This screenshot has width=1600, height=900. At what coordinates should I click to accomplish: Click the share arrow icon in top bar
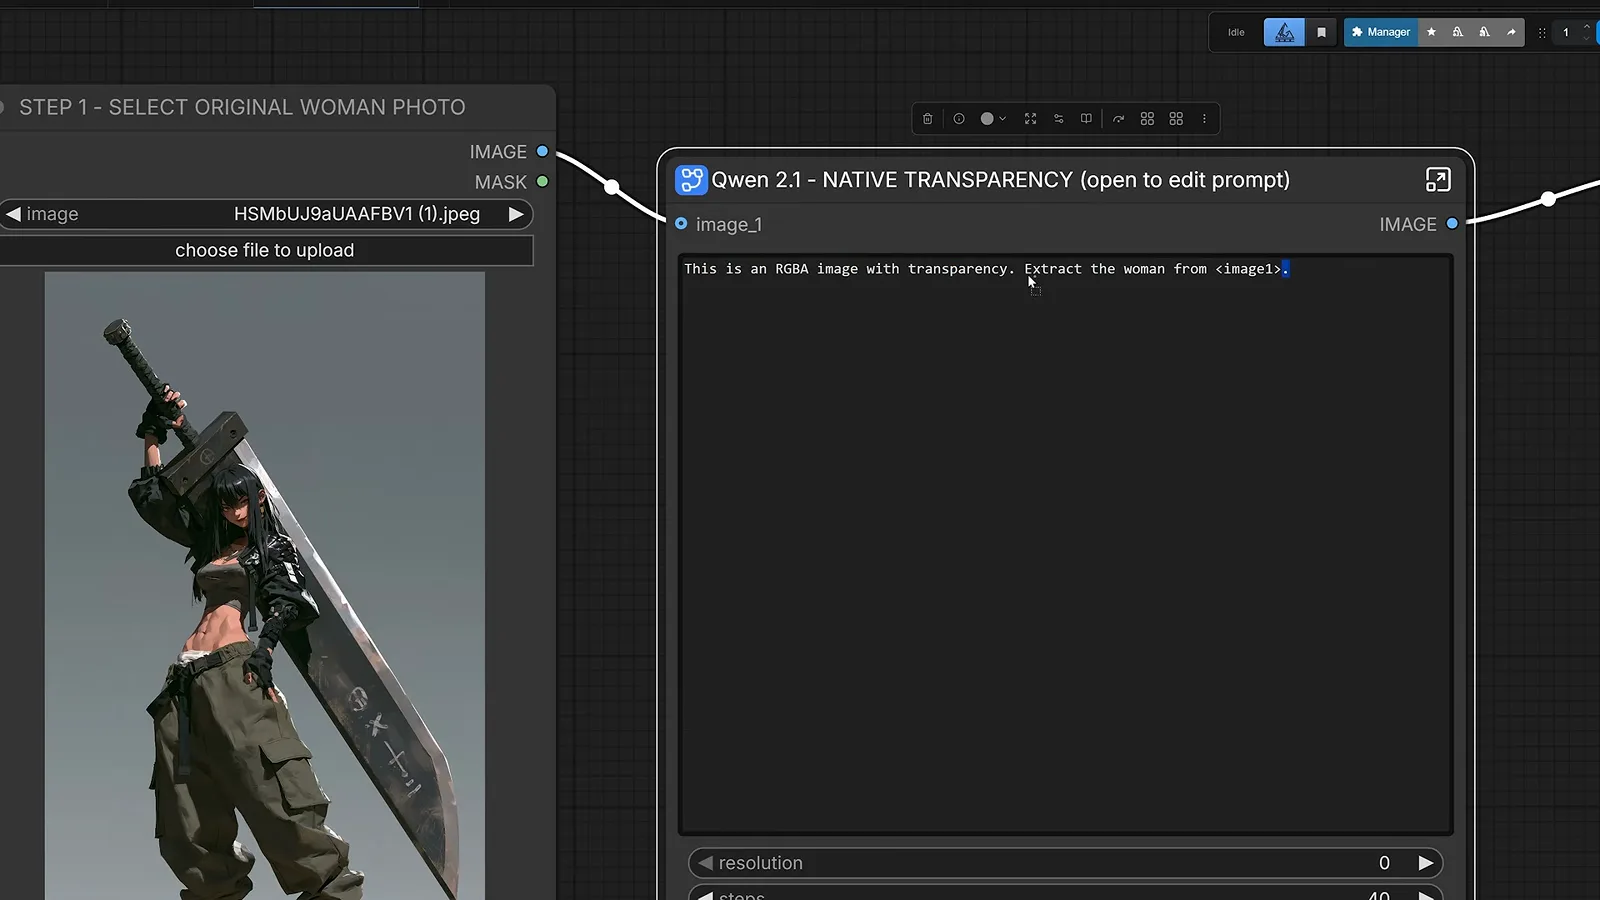tap(1511, 32)
